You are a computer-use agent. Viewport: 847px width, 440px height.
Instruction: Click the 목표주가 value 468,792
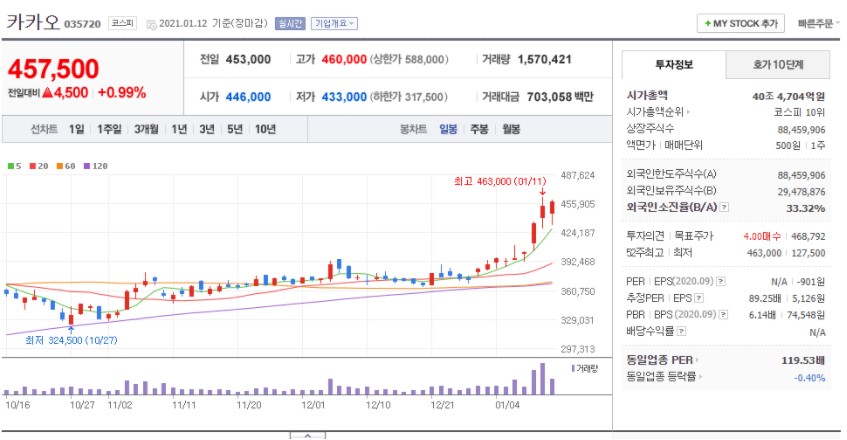point(808,236)
